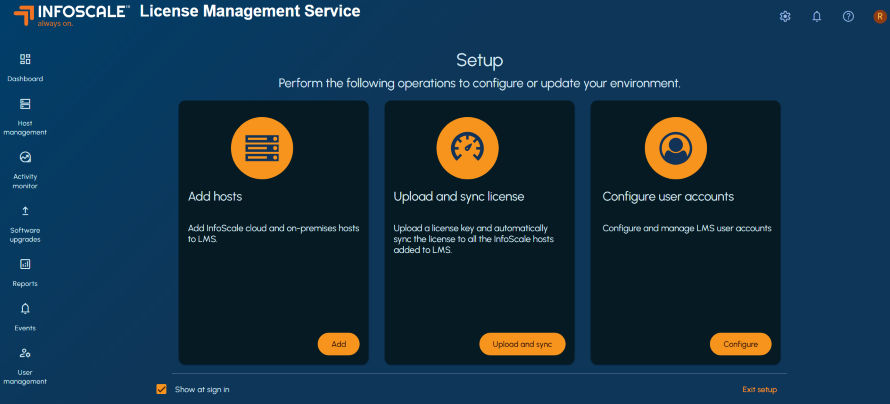The height and width of the screenshot is (404, 890).
Task: Open Reports chart icon
Action: pos(25,264)
